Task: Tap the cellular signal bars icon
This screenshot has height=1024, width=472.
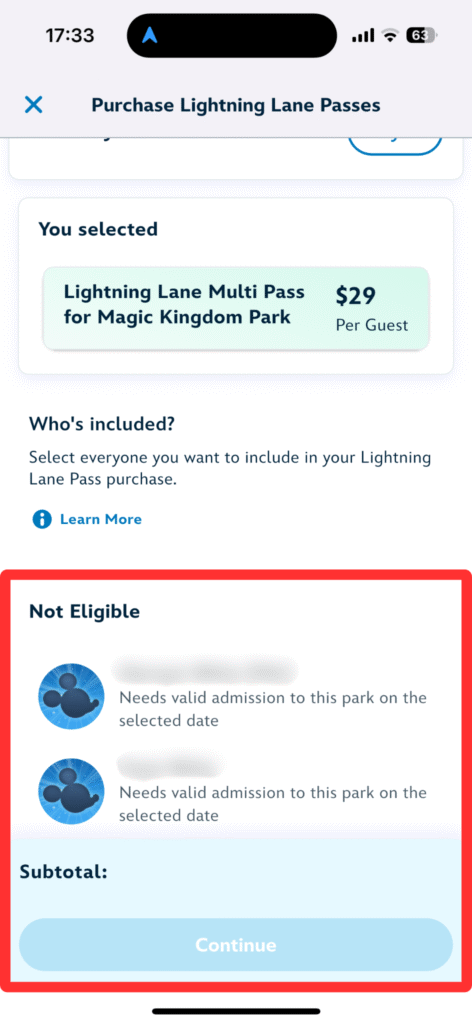Action: pos(363,36)
